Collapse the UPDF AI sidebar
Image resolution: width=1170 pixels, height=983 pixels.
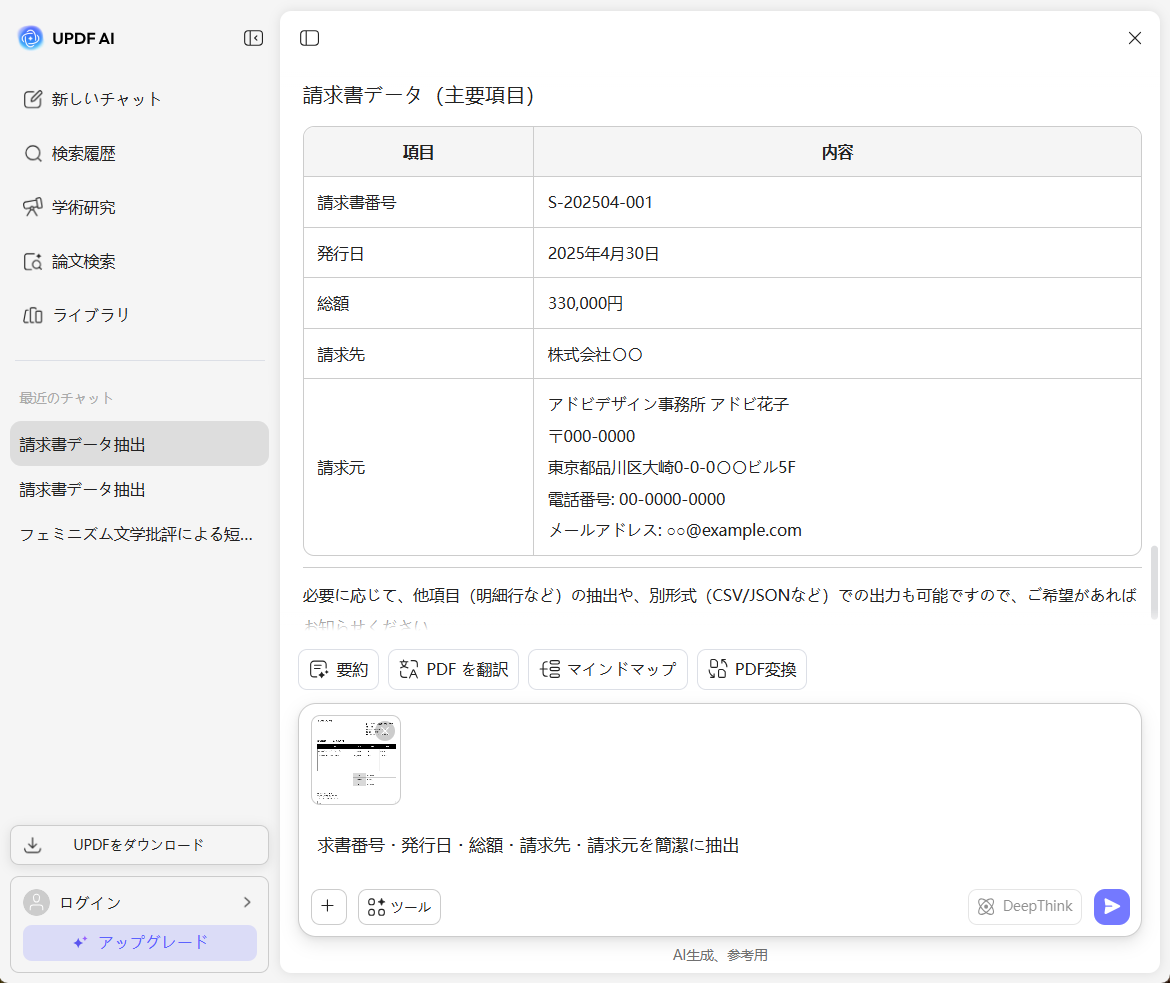[253, 38]
